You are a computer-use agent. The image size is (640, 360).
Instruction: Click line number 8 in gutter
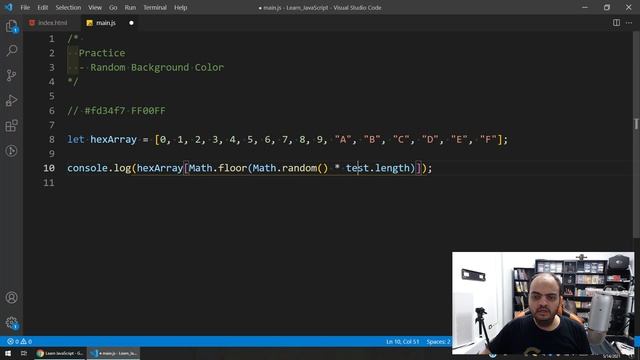[51, 140]
